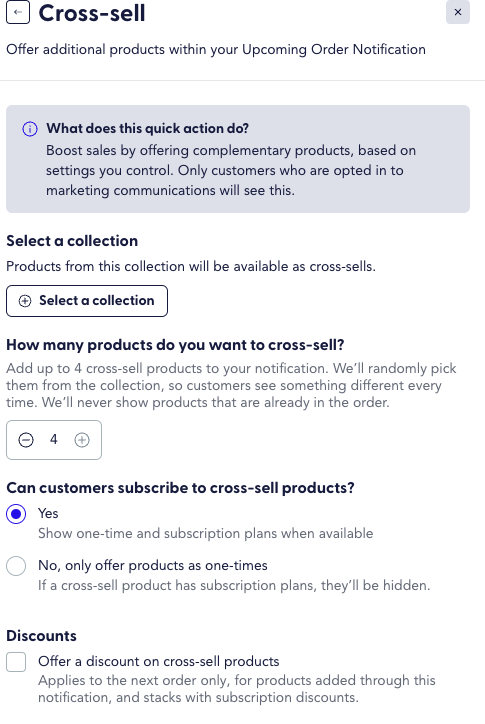
Task: Click the back arrow beside Cross-sell title
Action: click(x=18, y=12)
